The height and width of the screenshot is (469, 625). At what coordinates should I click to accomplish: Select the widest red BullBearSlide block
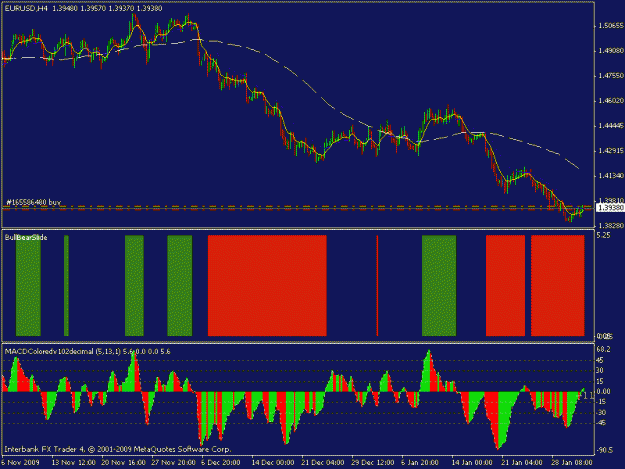point(267,286)
